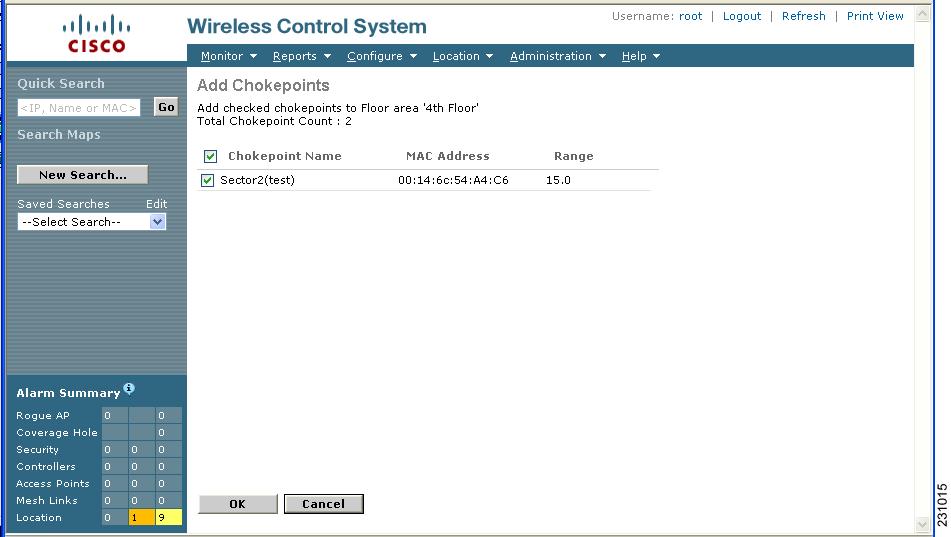Open the Administration menu
Viewport: 951px width, 537px height.
[x=557, y=56]
